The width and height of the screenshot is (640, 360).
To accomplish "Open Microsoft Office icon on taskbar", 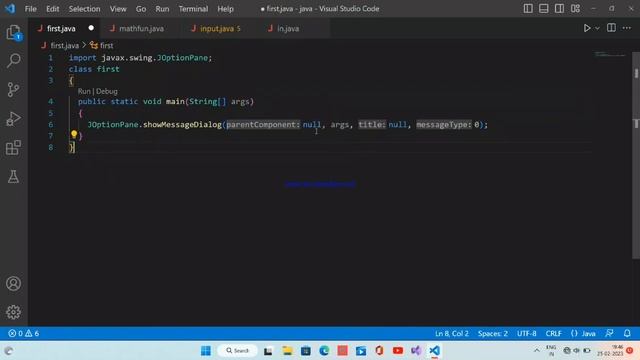I will click(x=379, y=351).
